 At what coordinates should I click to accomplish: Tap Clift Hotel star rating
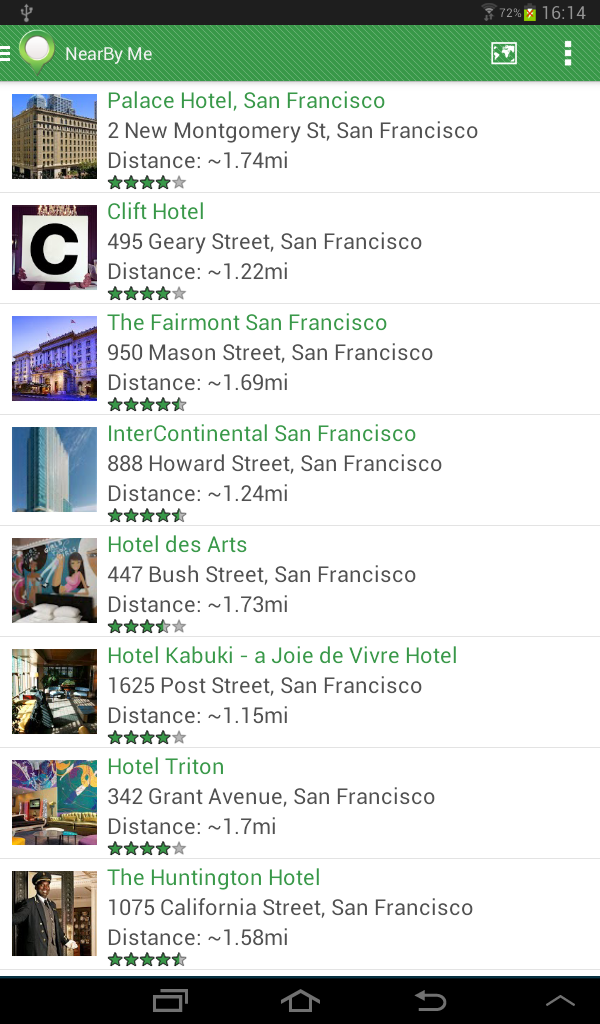pyautogui.click(x=147, y=294)
